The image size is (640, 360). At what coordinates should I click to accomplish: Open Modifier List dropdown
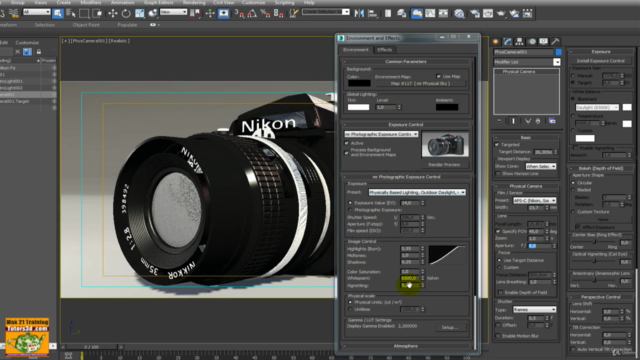[x=527, y=62]
